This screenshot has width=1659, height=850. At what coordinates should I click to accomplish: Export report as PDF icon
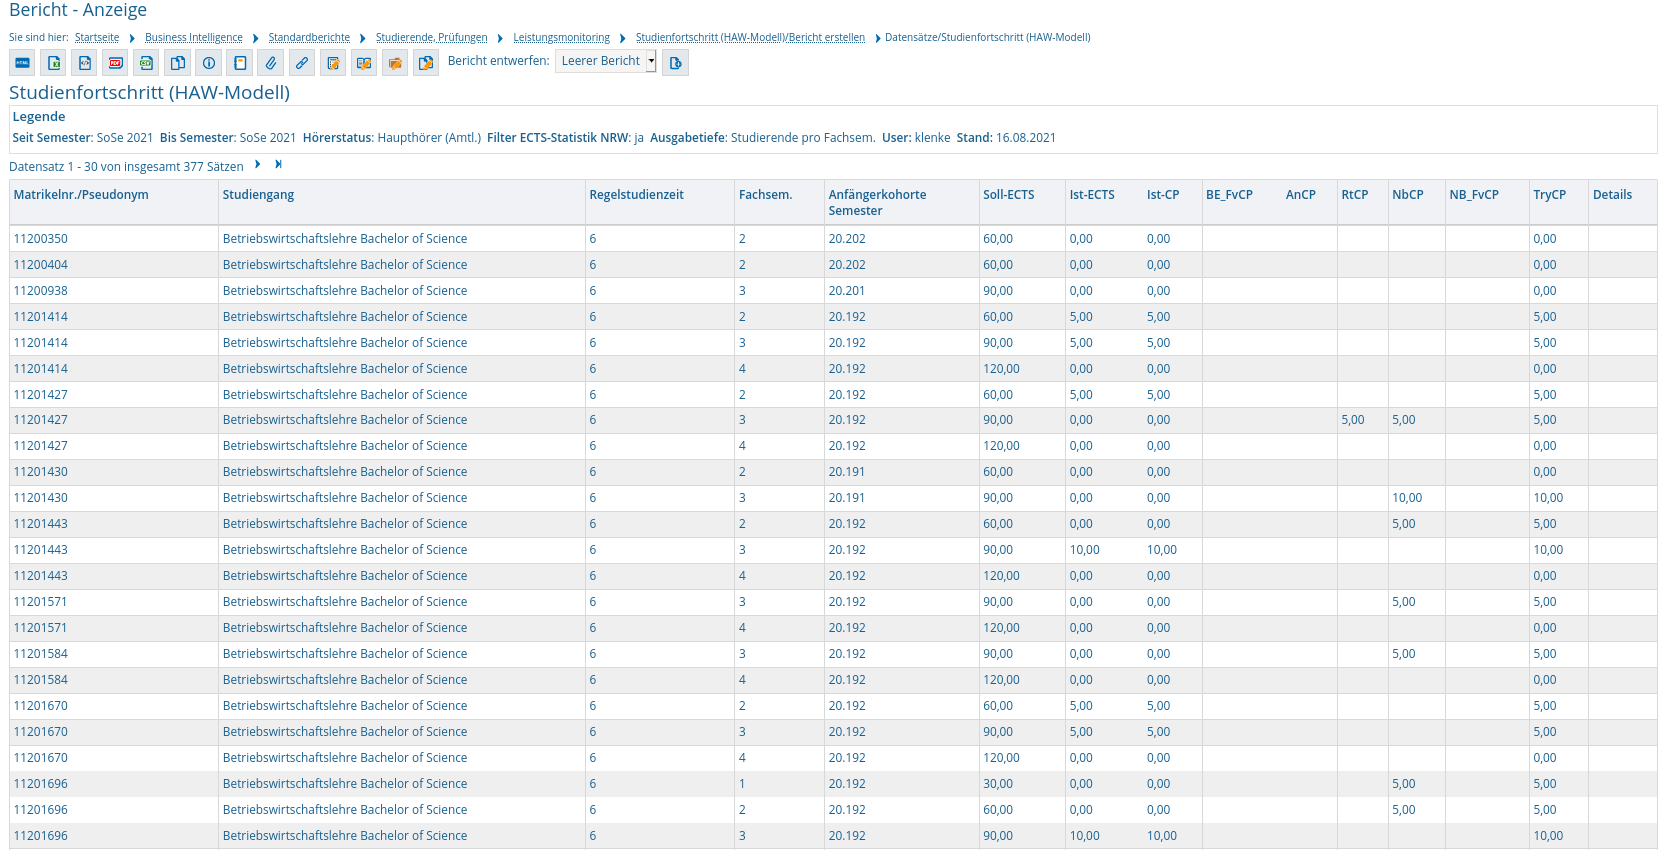click(115, 63)
